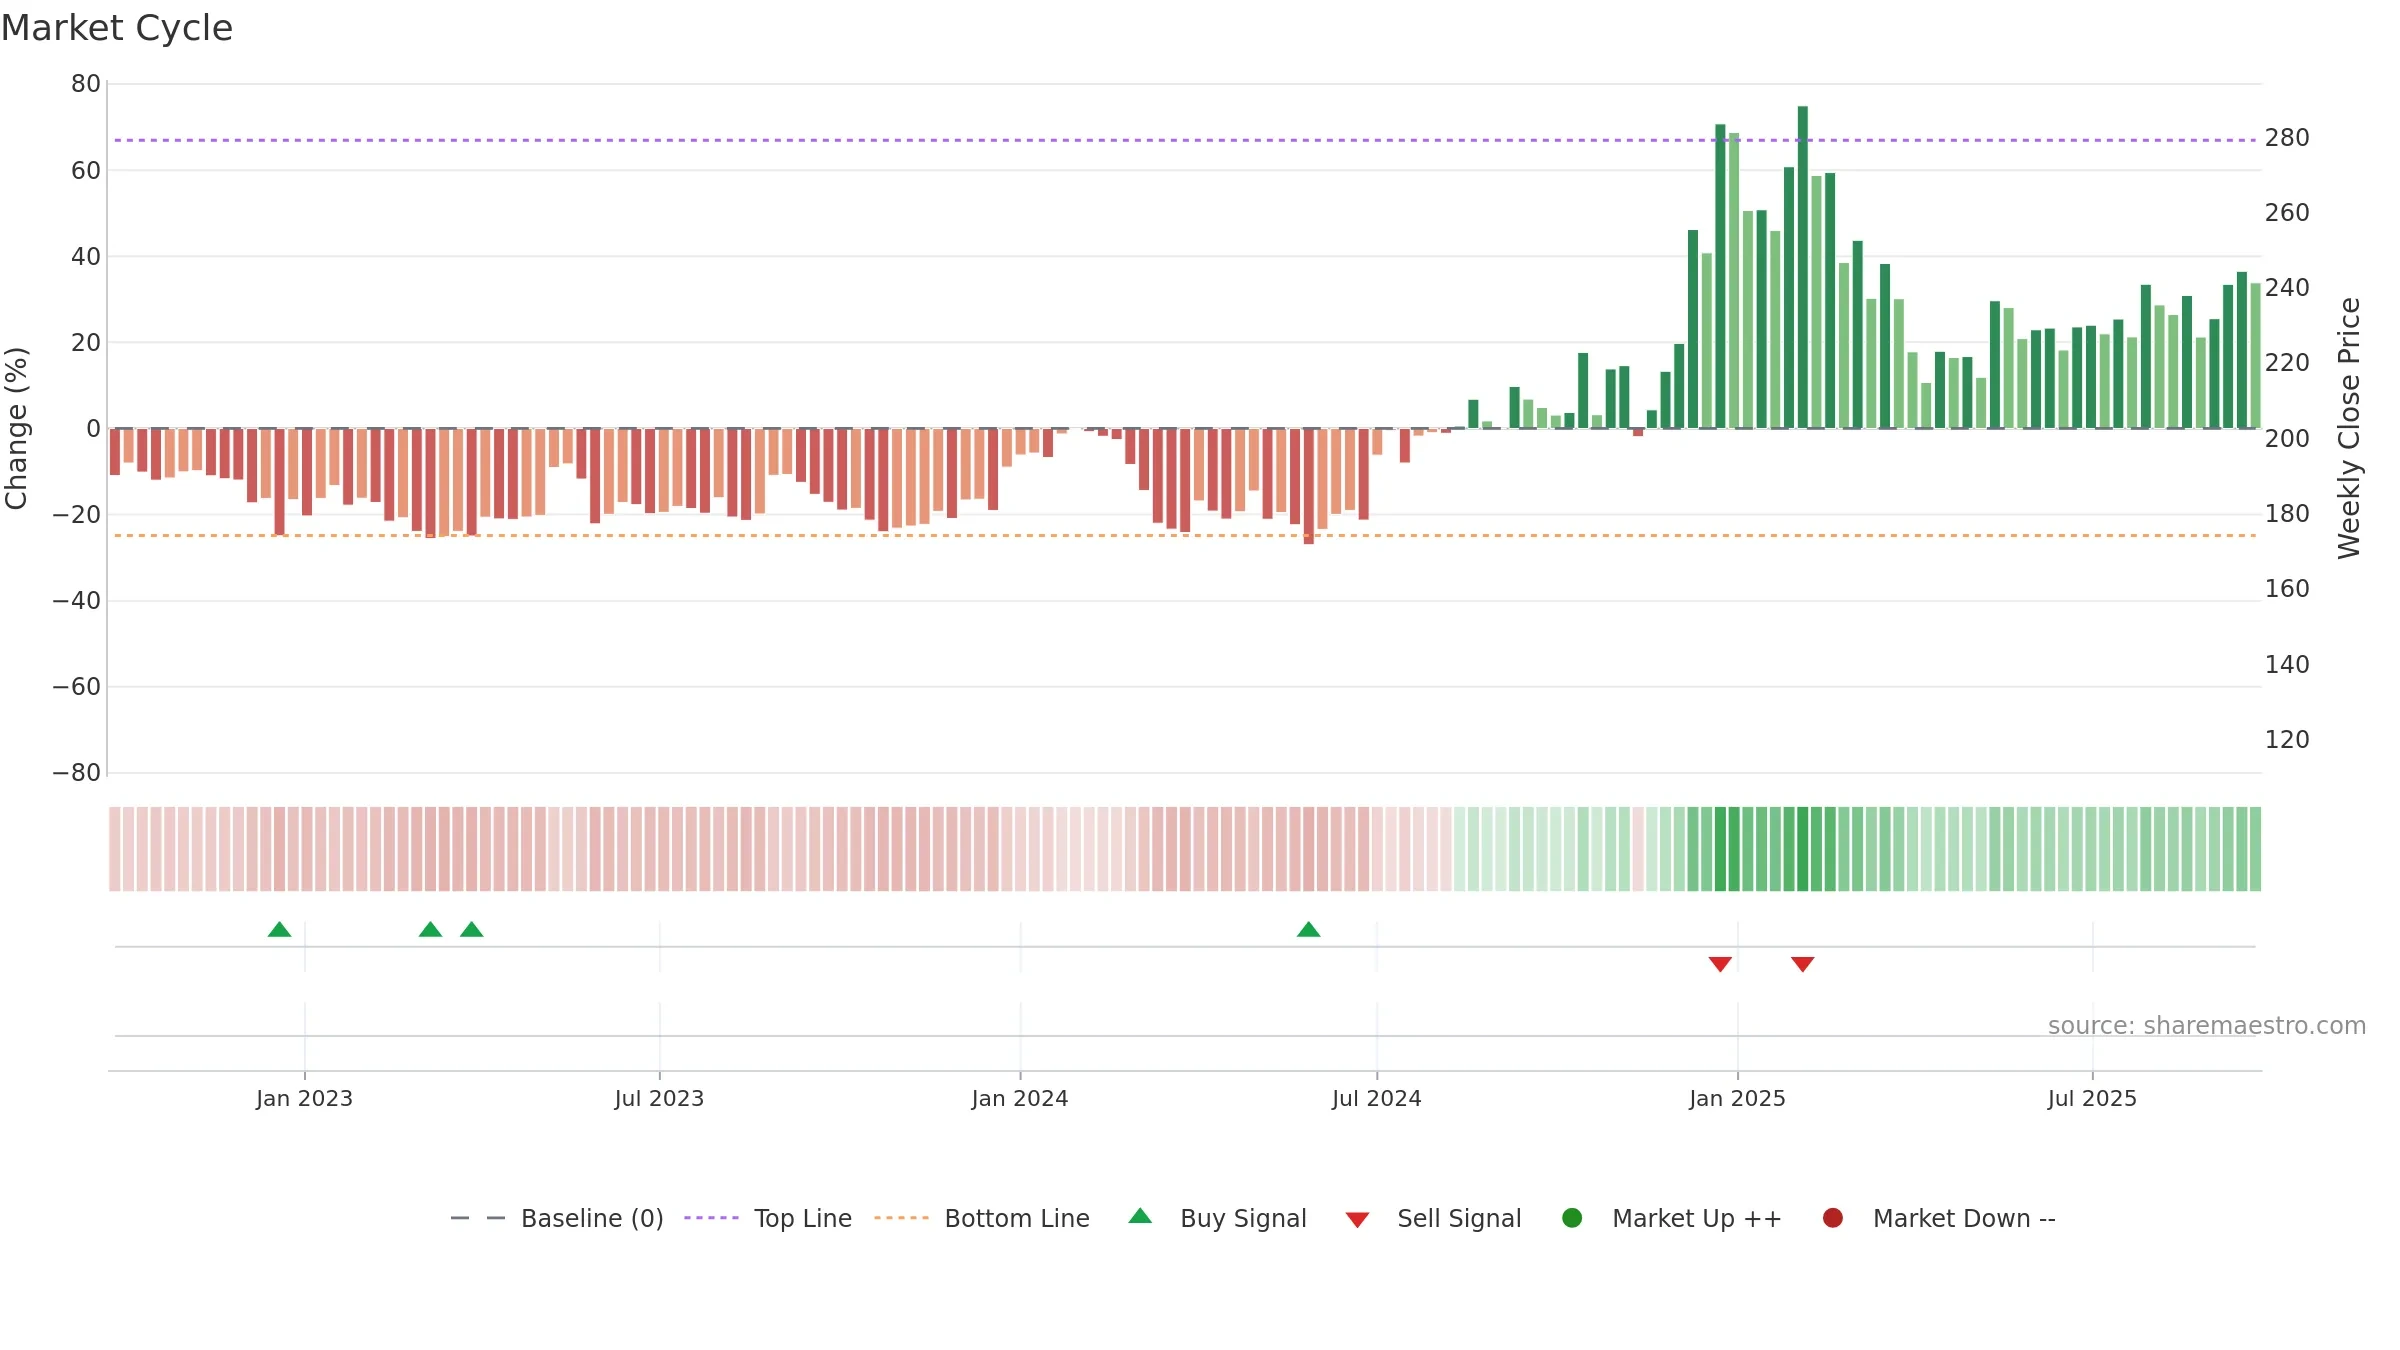This screenshot has height=1350, width=2400.
Task: Click the Market Cycle chart title
Action: pyautogui.click(x=117, y=28)
